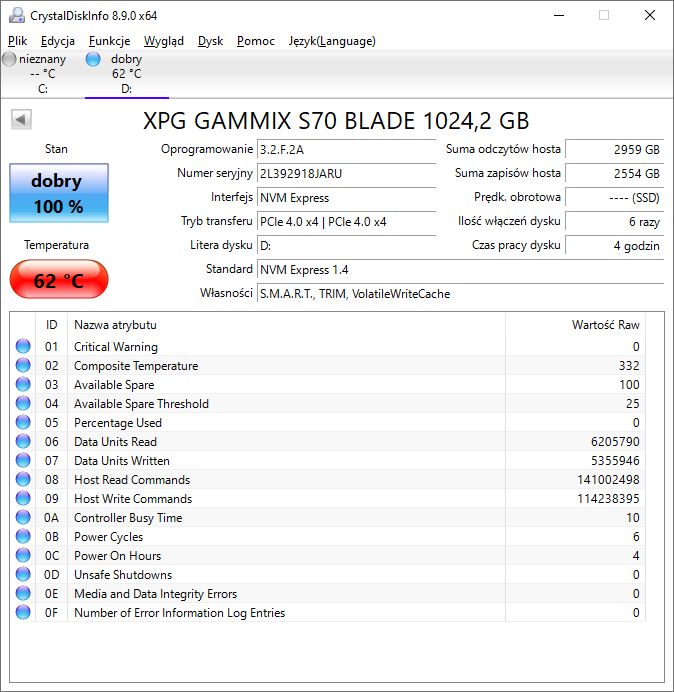Click the Nazwa atrybutu column header
This screenshot has height=692, width=674.
[x=286, y=325]
